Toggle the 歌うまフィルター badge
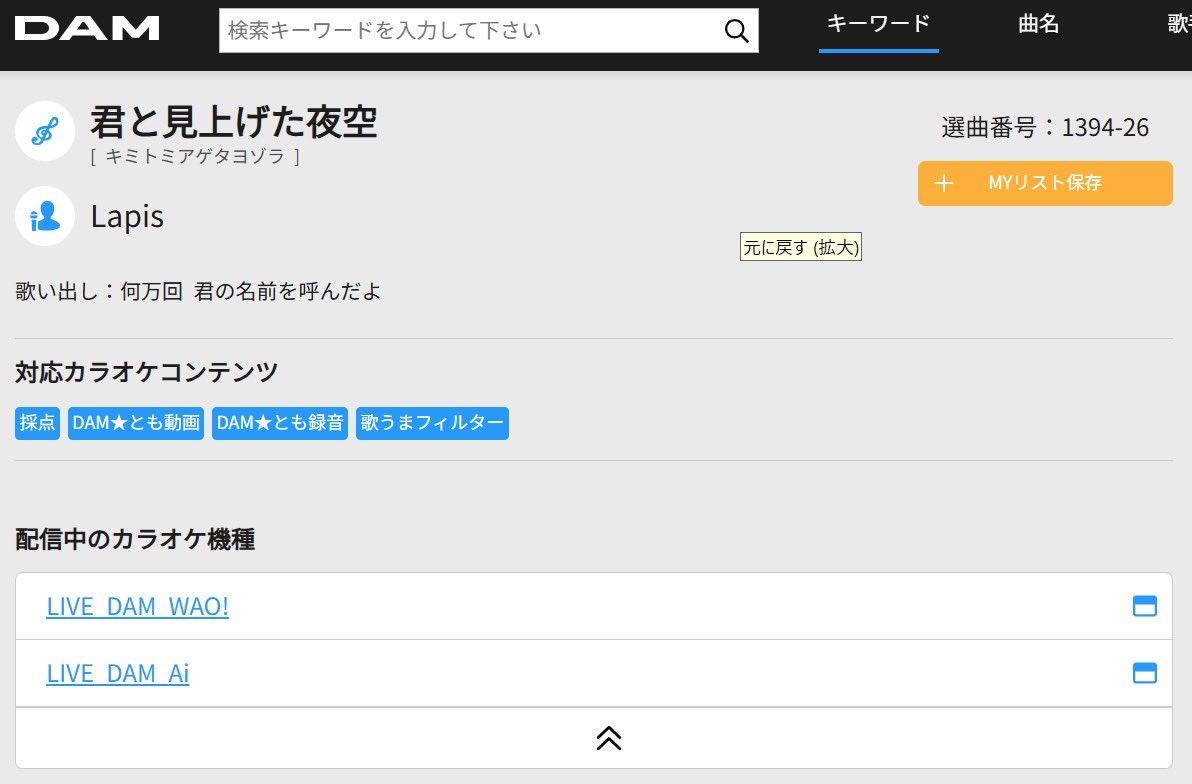The width and height of the screenshot is (1192, 784). click(432, 423)
